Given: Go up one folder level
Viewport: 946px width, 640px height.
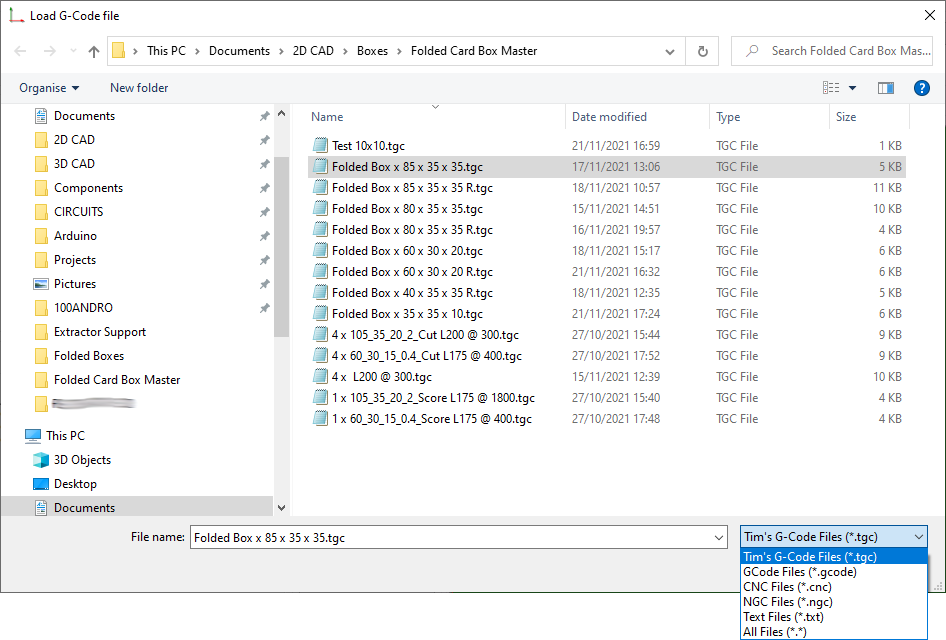Looking at the screenshot, I should pos(94,51).
